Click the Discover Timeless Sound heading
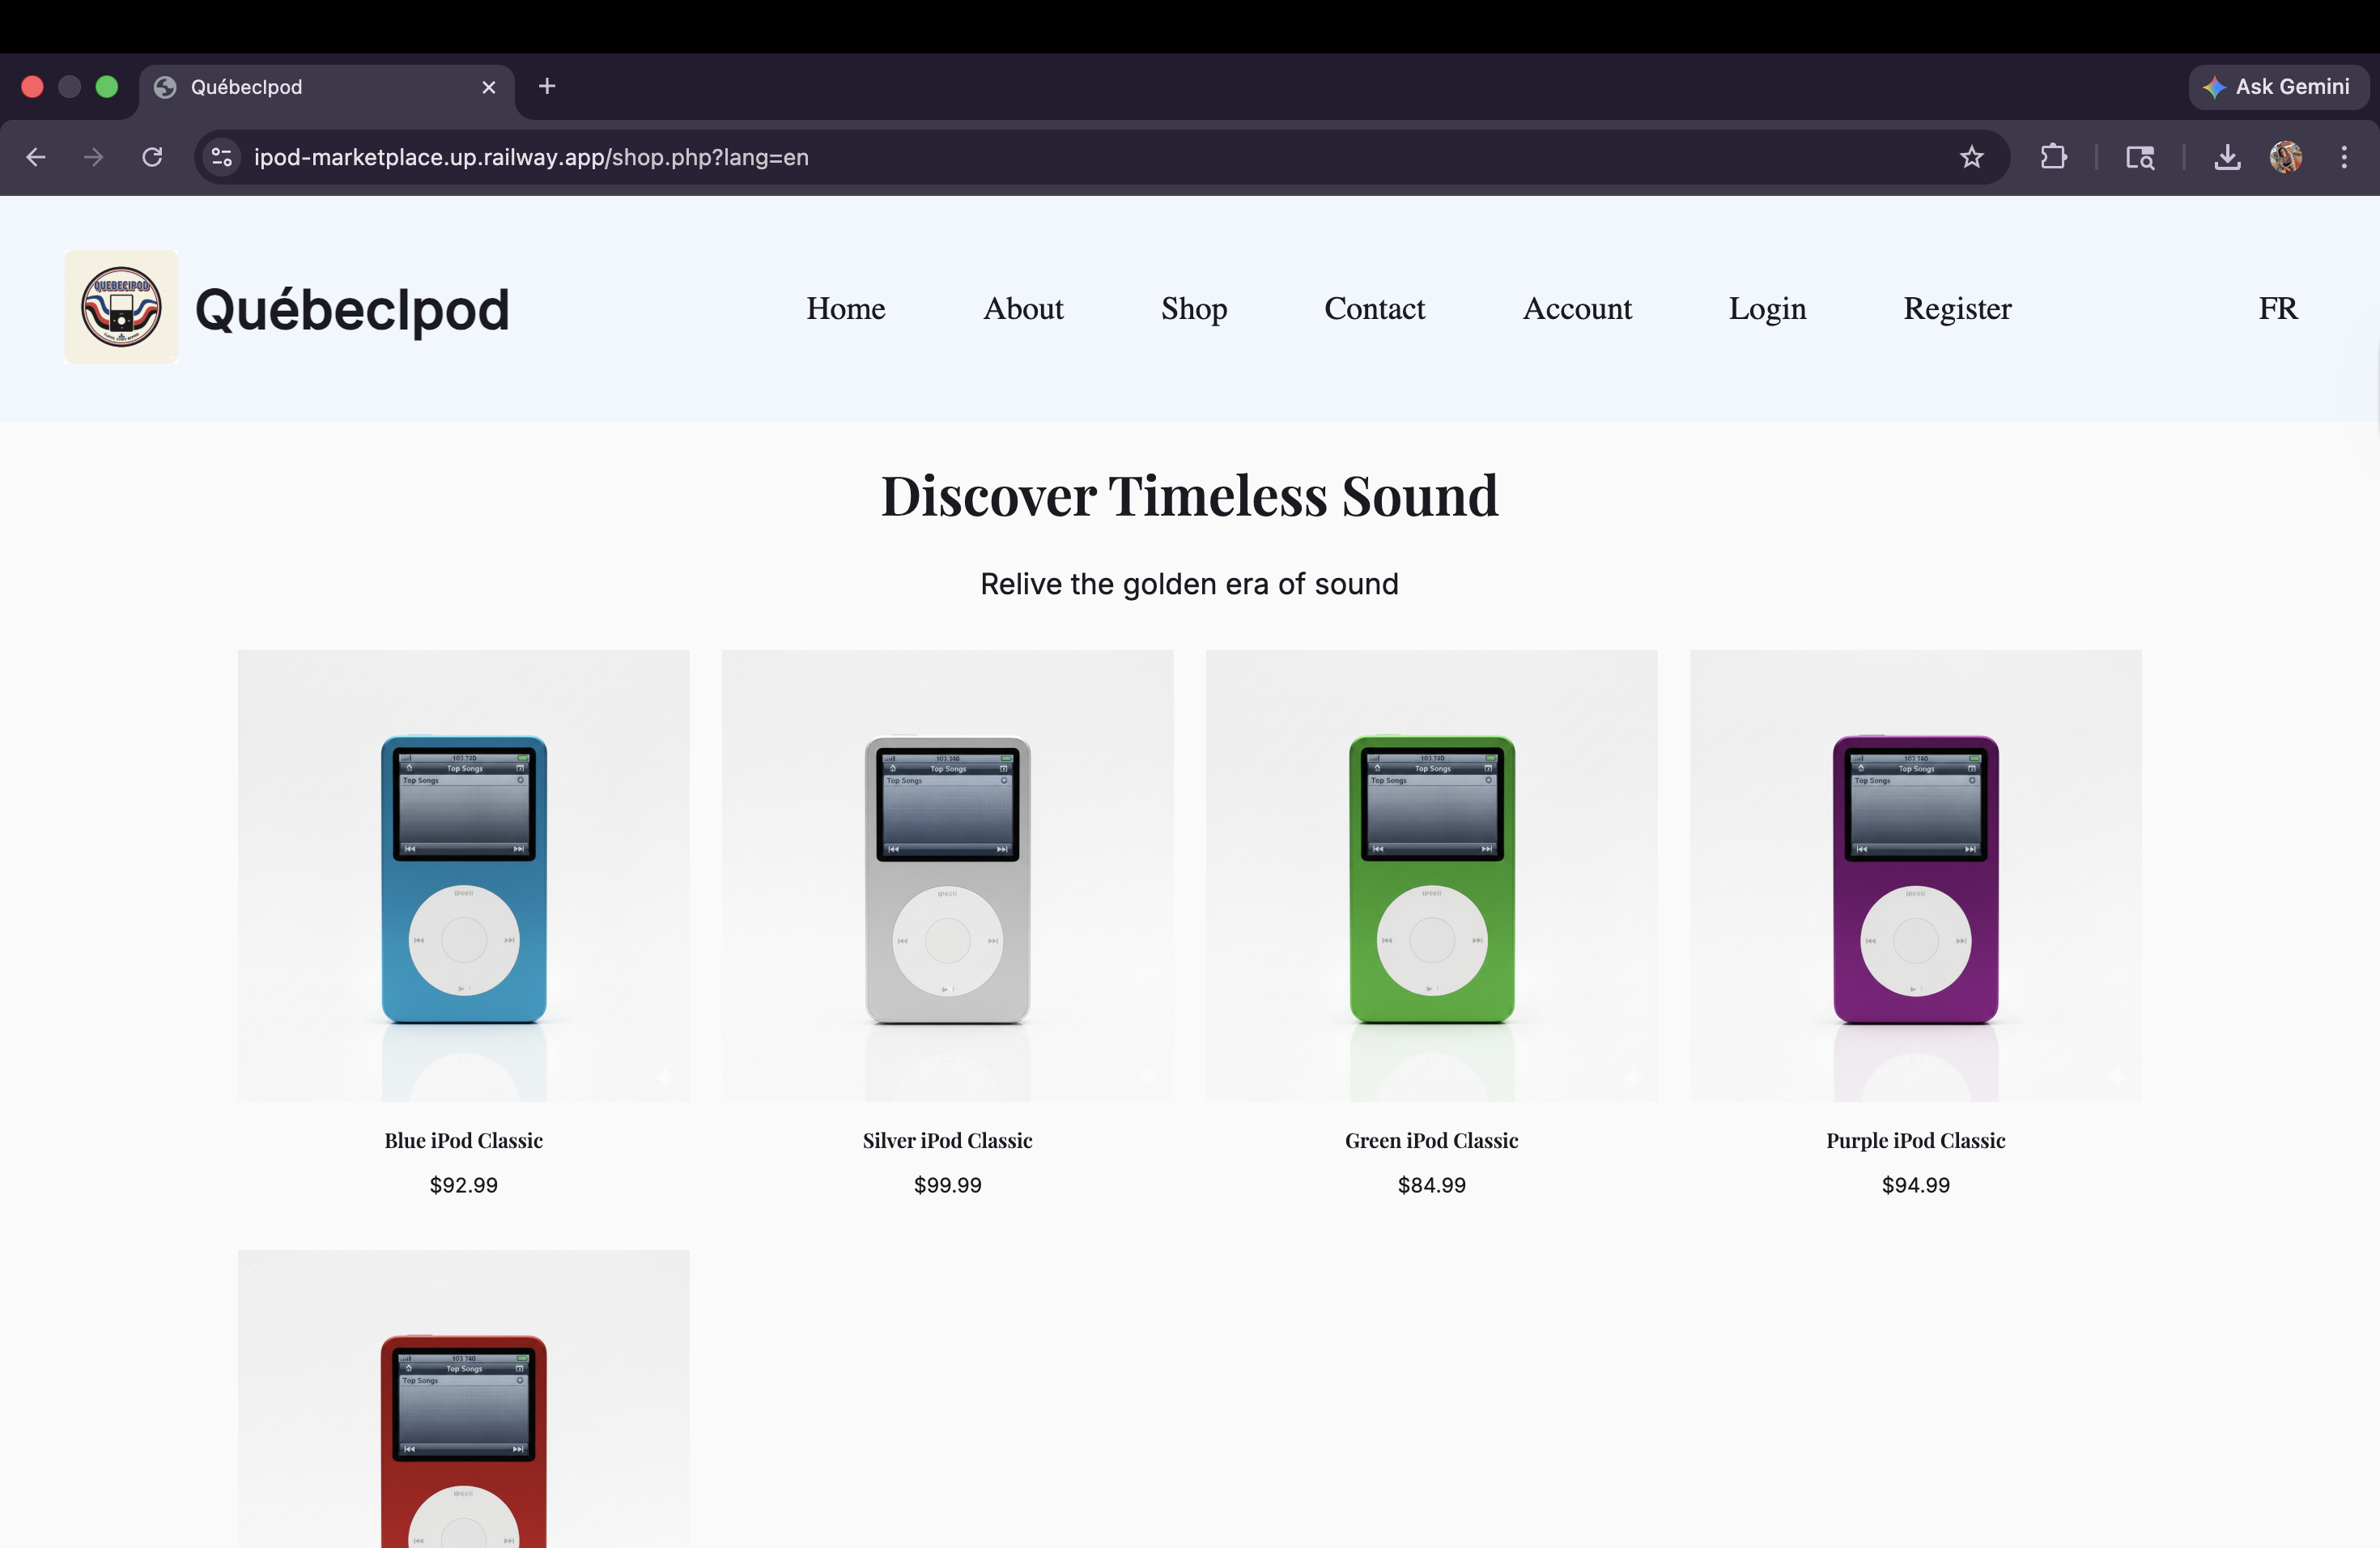This screenshot has height=1548, width=2380. 1189,496
